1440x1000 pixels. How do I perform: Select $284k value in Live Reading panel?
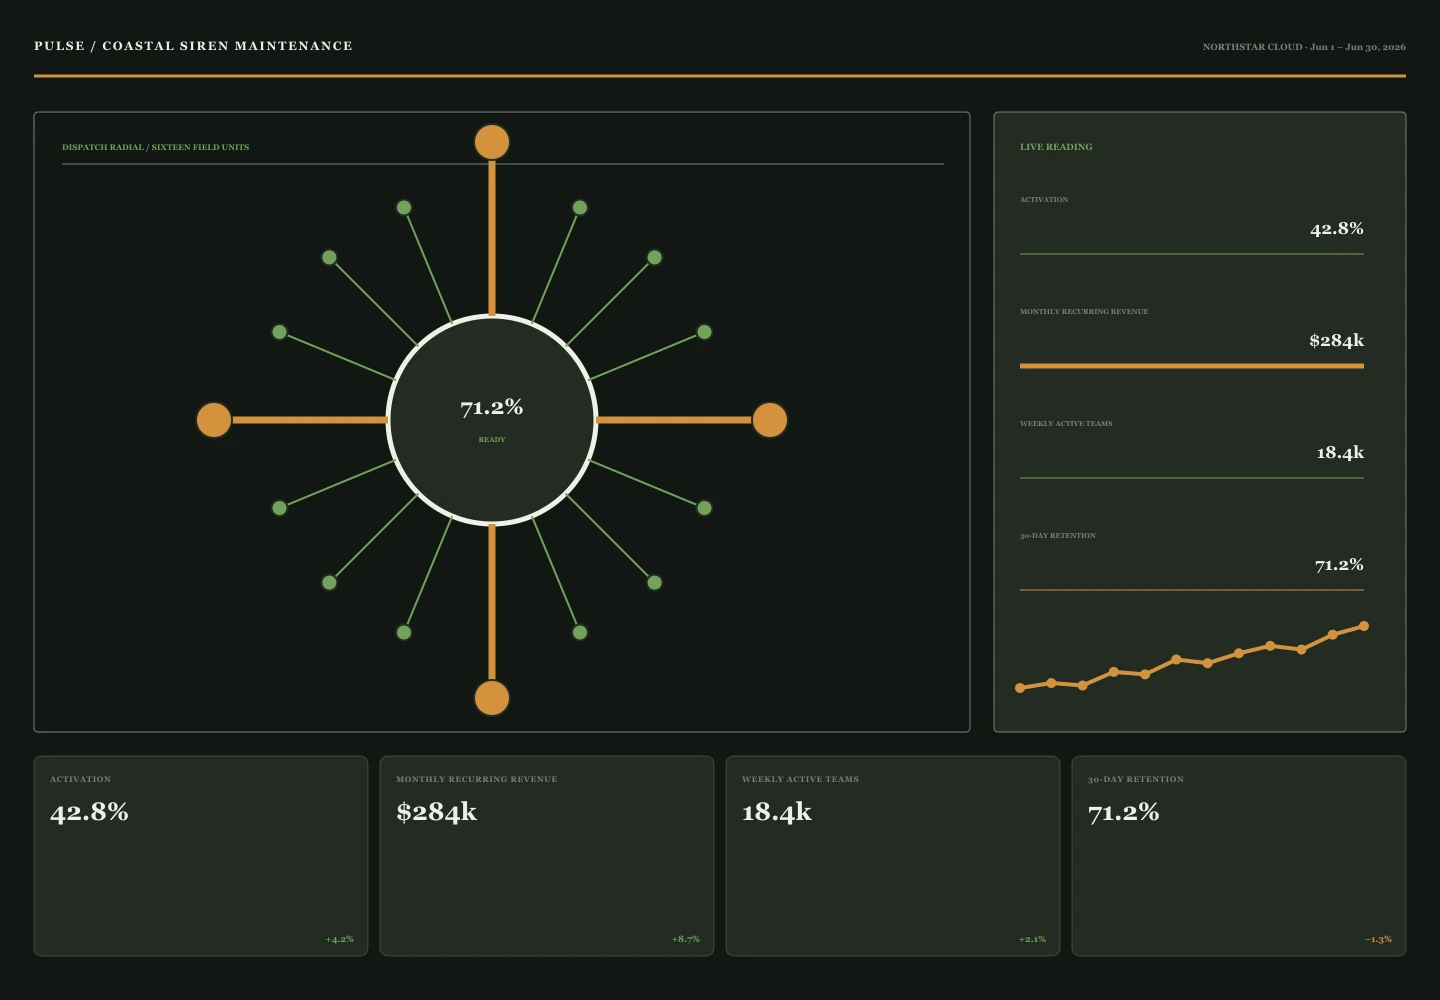point(1336,340)
